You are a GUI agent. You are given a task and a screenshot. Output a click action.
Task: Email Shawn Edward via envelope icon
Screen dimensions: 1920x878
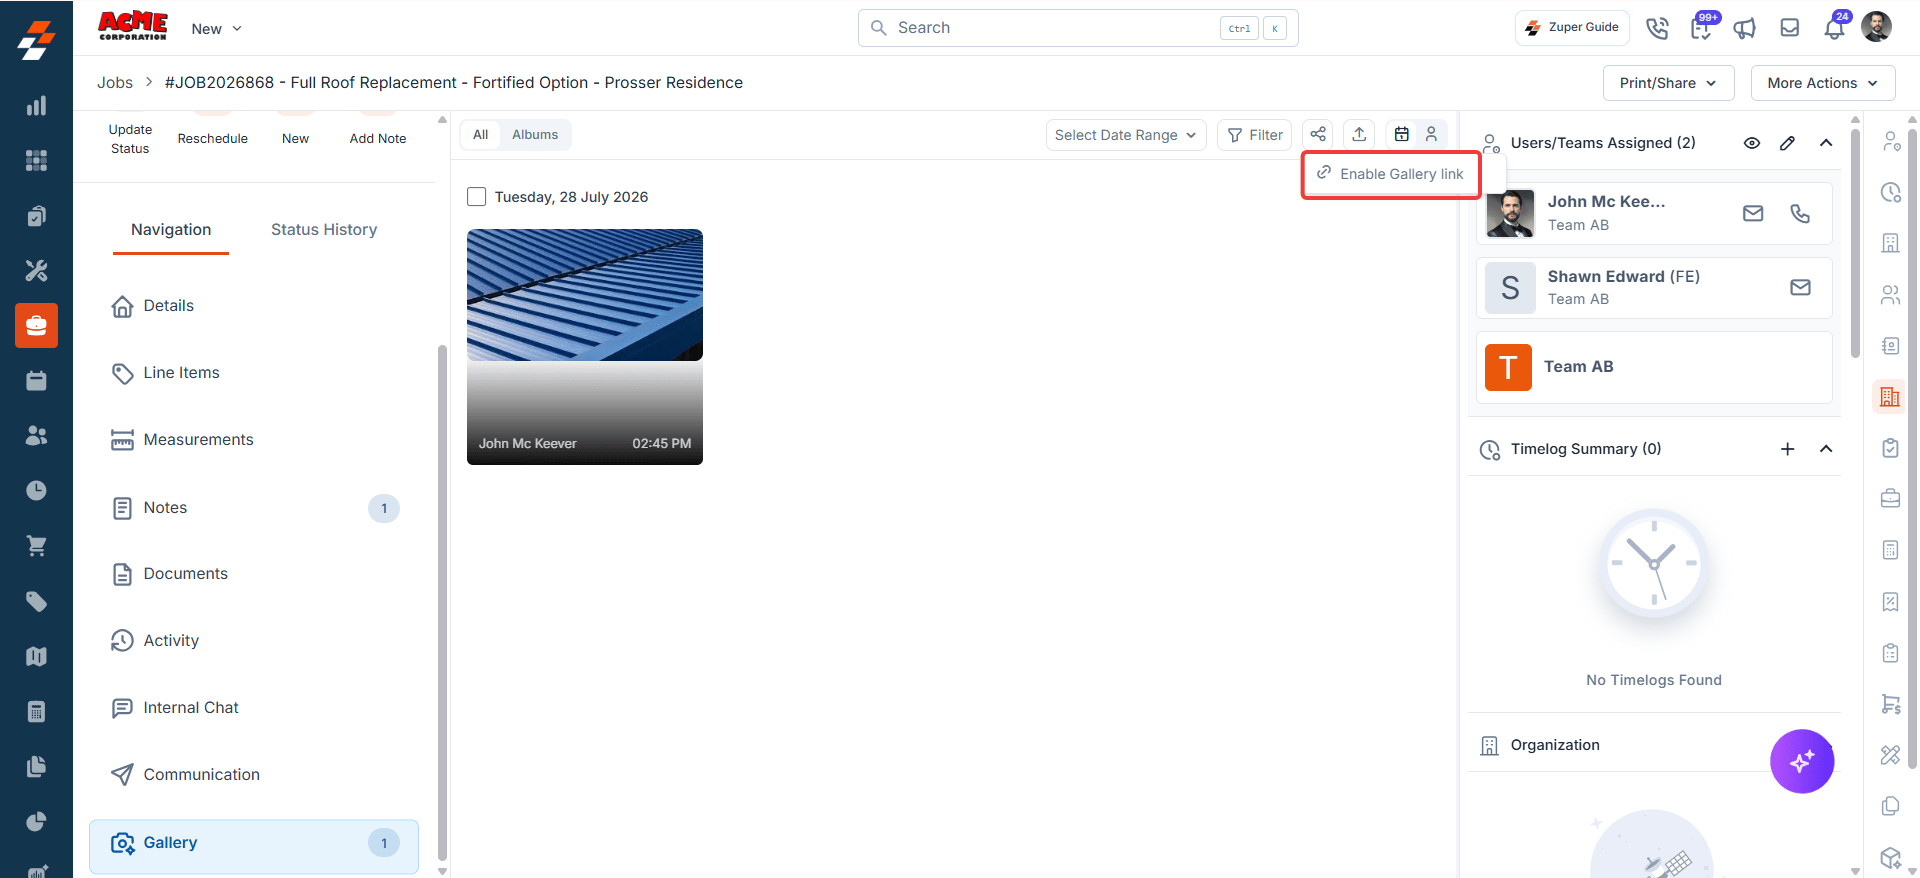[x=1800, y=287]
